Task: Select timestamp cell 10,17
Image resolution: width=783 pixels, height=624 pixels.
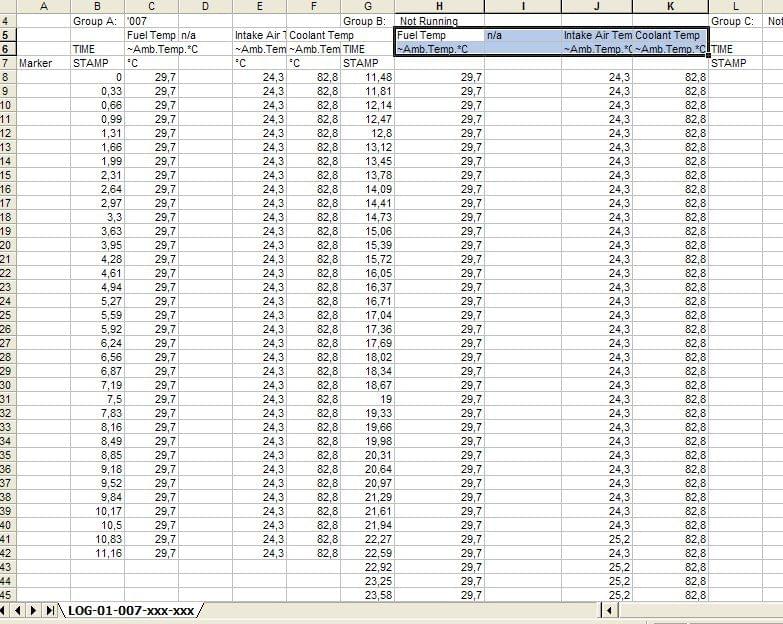Action: 97,511
